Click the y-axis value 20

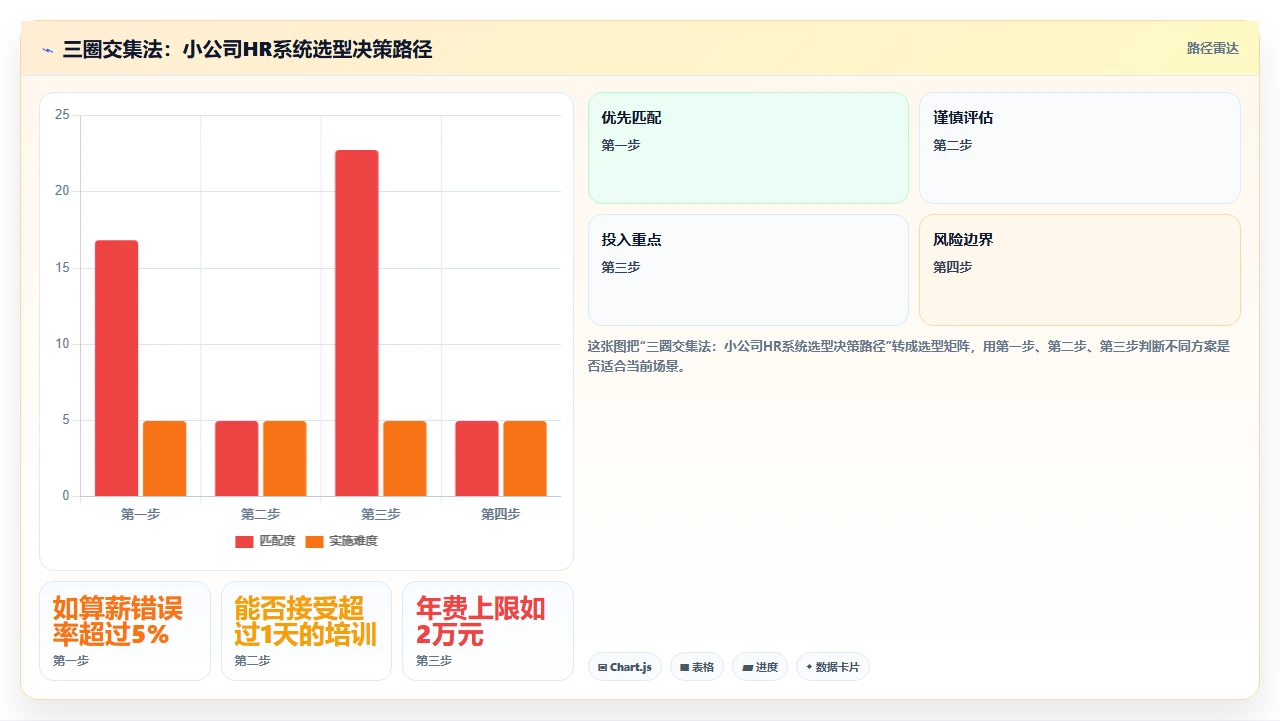point(62,191)
